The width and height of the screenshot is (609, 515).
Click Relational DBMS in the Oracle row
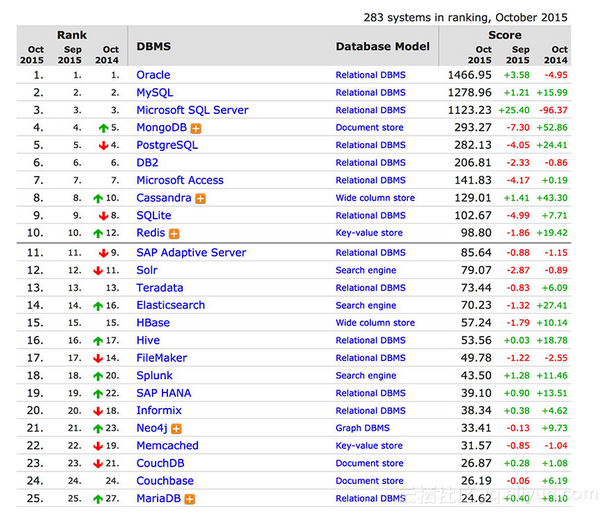[371, 75]
